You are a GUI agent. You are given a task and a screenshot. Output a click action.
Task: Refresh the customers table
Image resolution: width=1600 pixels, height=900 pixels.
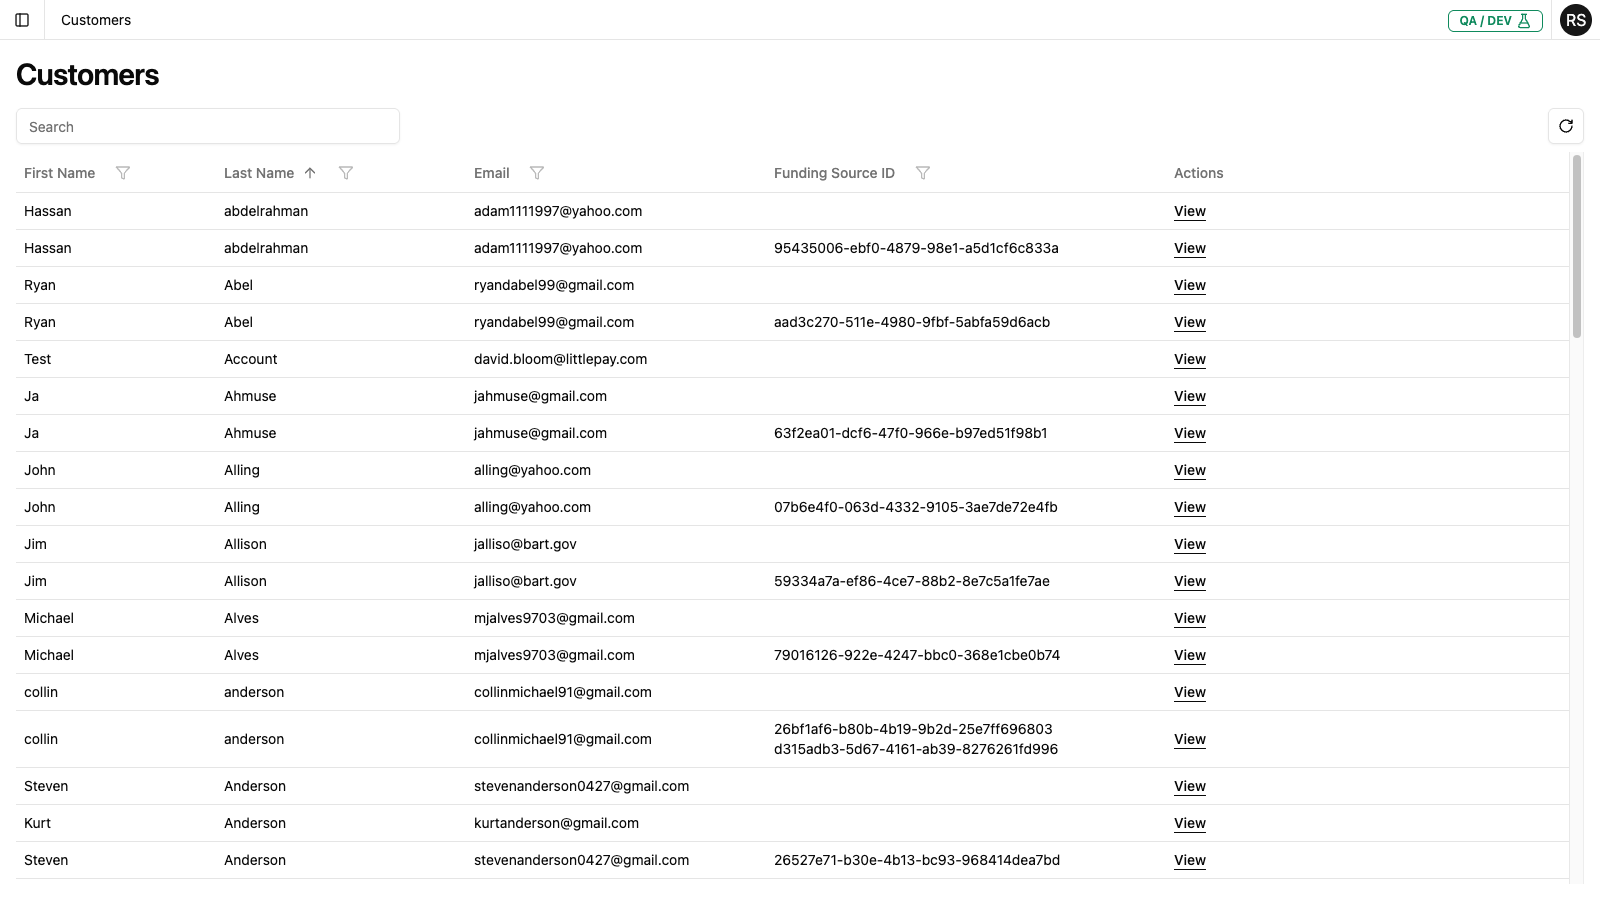tap(1566, 126)
